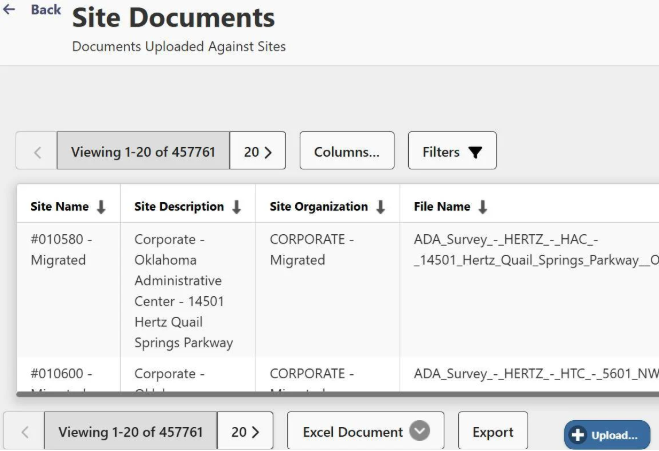659x451 pixels.
Task: Sort by Site Organization arrow icon
Action: 381,207
